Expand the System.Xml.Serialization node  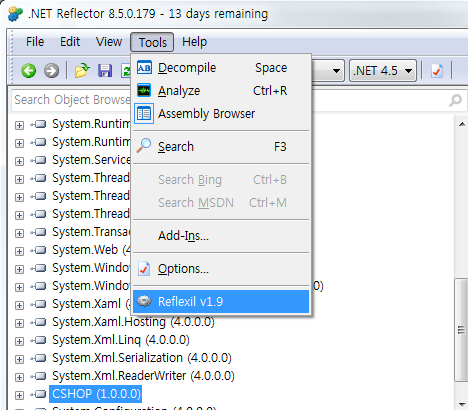[19, 359]
